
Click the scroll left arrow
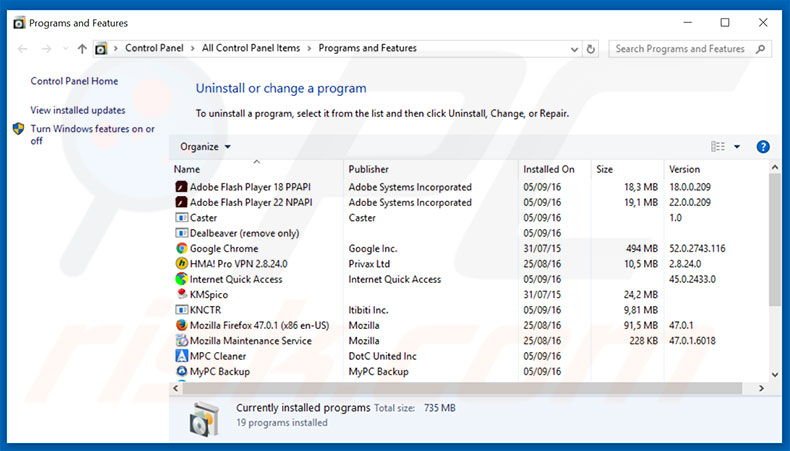coord(175,389)
